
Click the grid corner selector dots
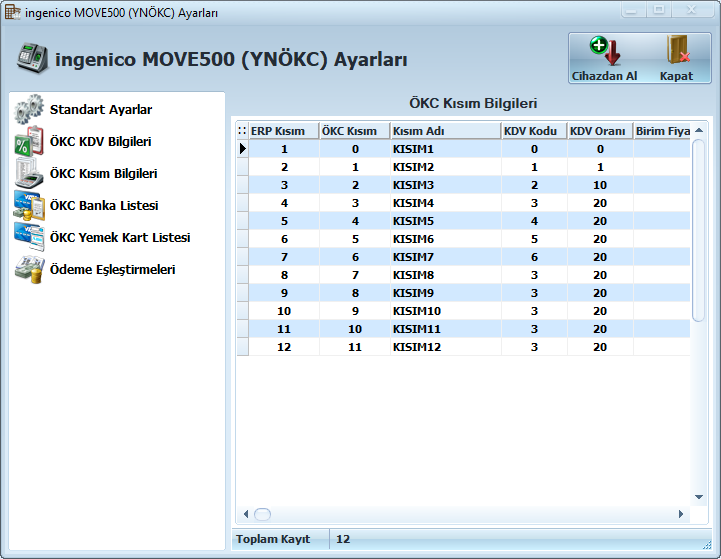coord(242,131)
